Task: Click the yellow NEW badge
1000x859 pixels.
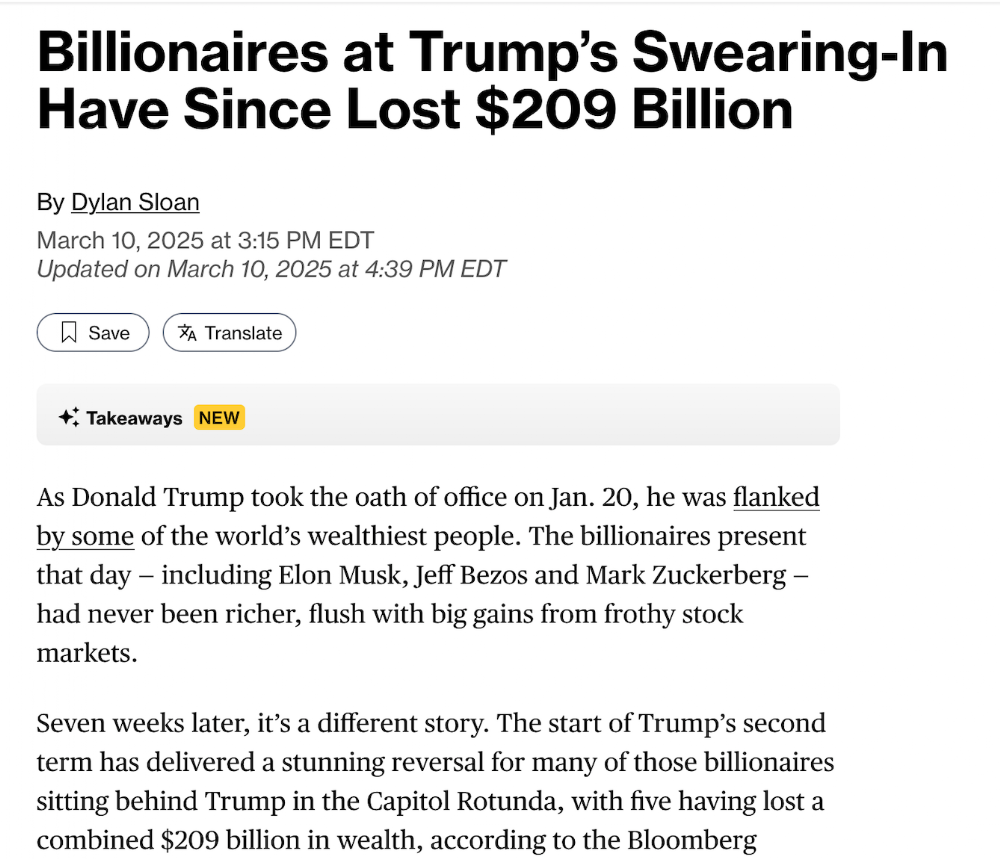Action: pyautogui.click(x=219, y=418)
